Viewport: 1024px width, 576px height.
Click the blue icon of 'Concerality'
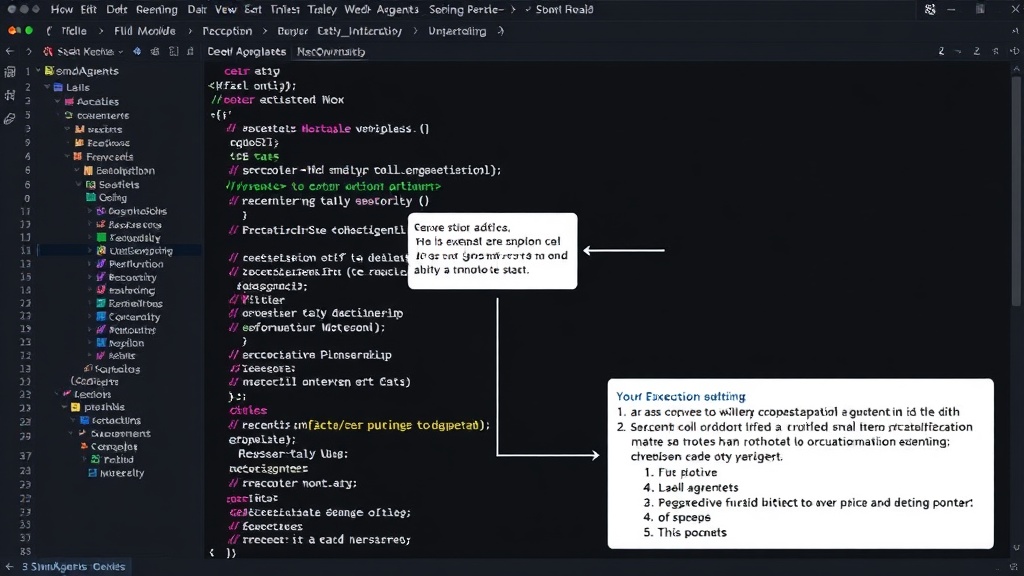click(101, 317)
